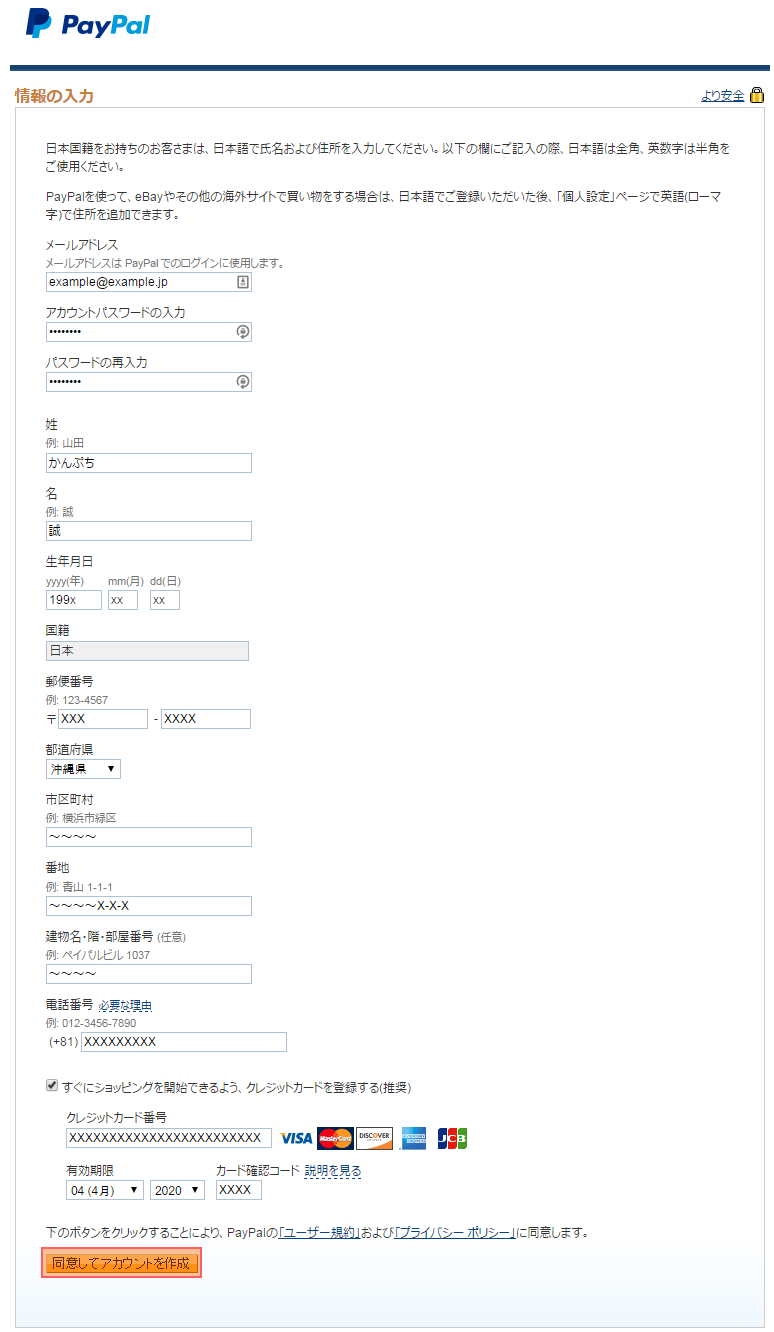Click the key icon in password field
The height and width of the screenshot is (1332, 774).
[242, 332]
